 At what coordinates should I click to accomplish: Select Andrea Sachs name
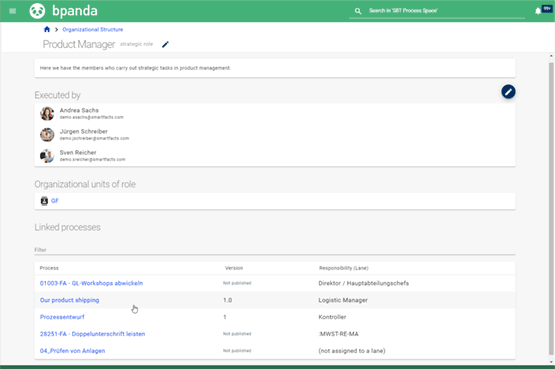tap(79, 110)
